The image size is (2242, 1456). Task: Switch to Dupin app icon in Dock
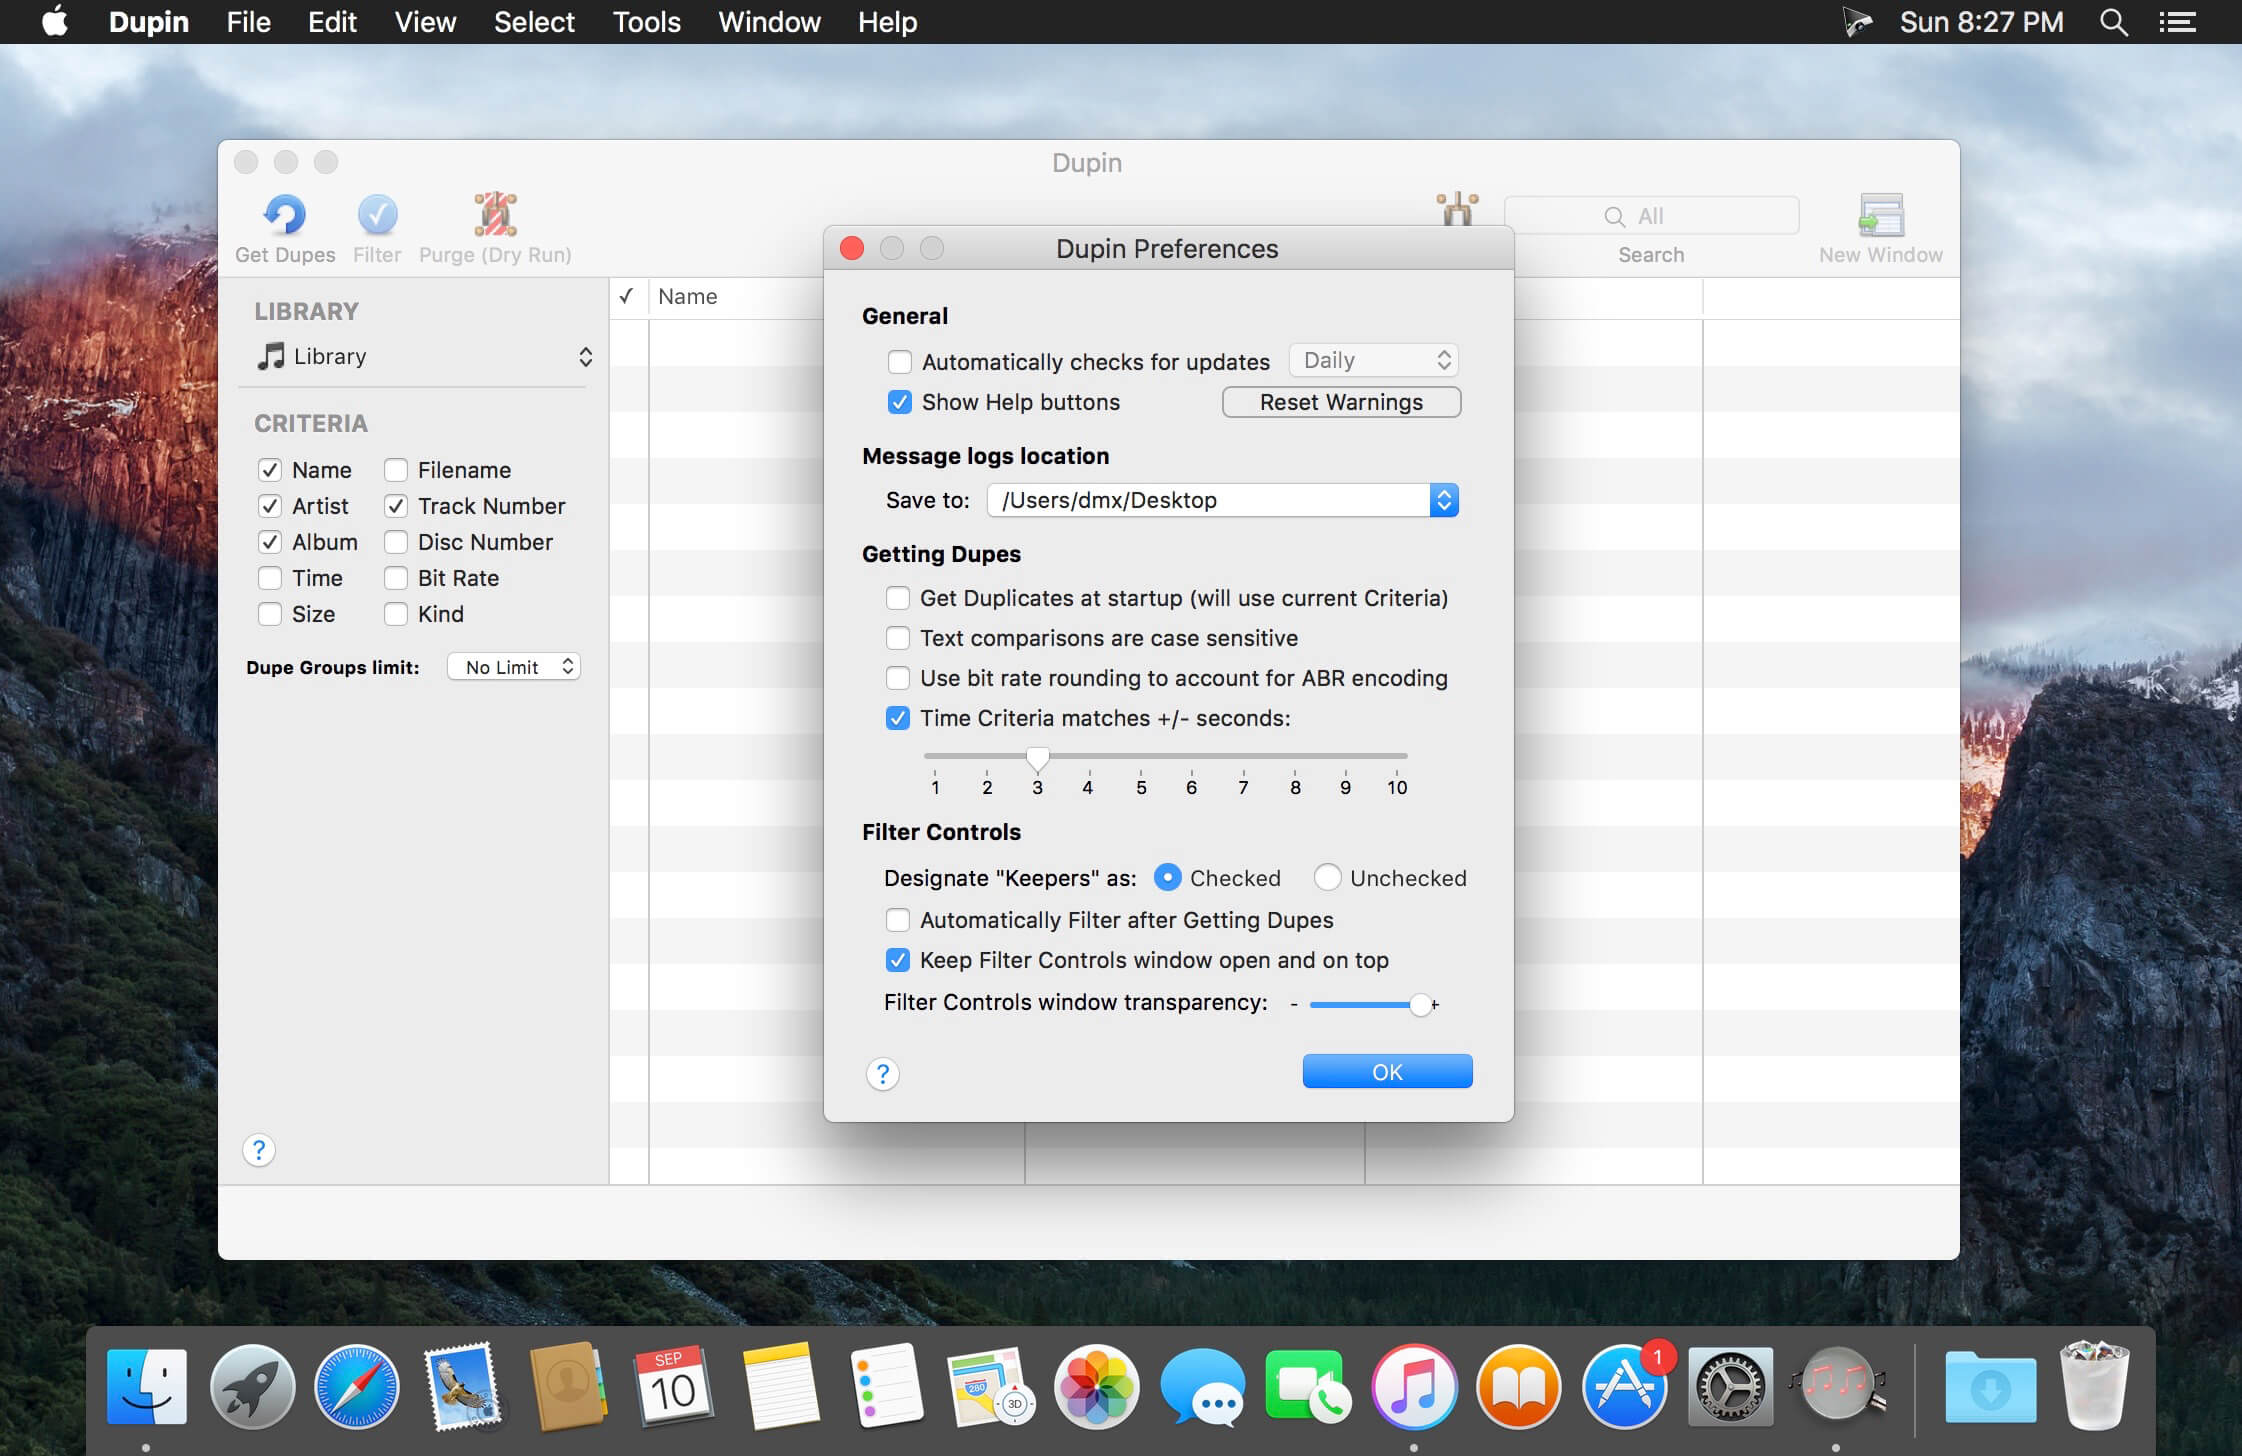(x=1837, y=1386)
